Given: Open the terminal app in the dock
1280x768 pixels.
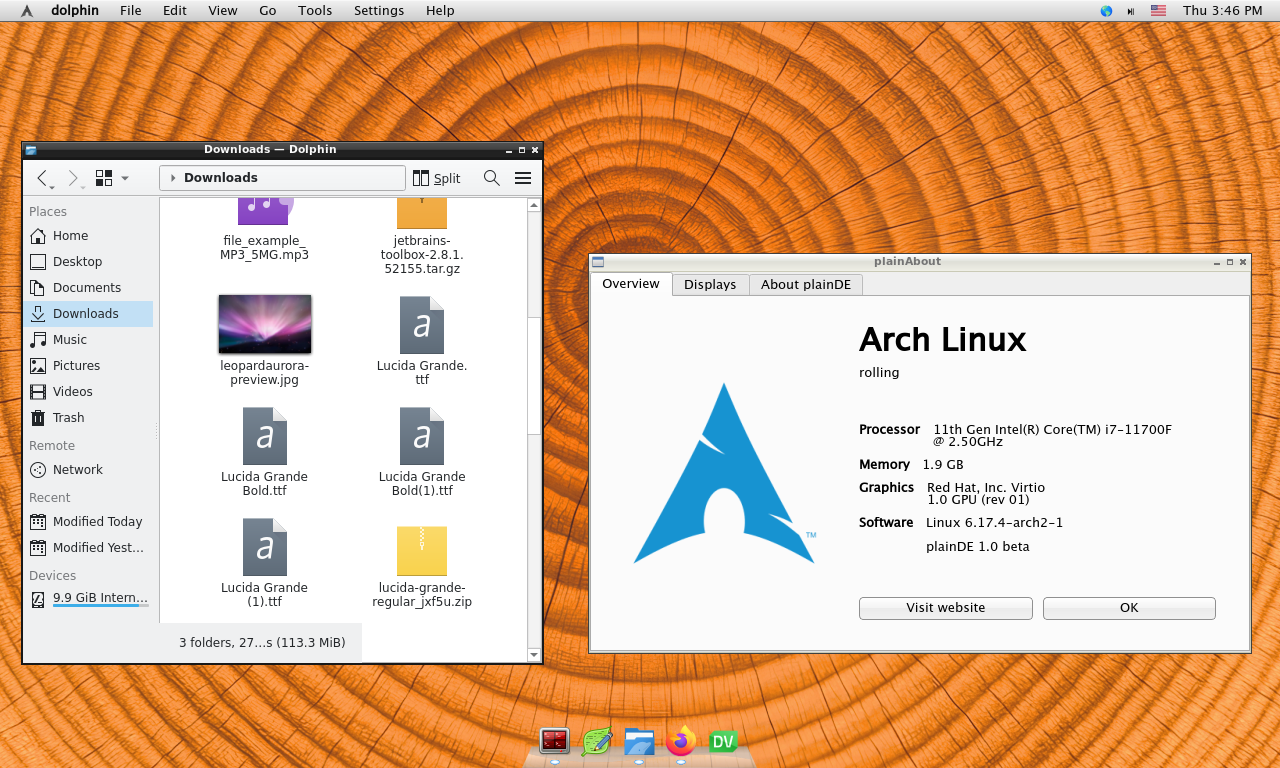Looking at the screenshot, I should (554, 741).
